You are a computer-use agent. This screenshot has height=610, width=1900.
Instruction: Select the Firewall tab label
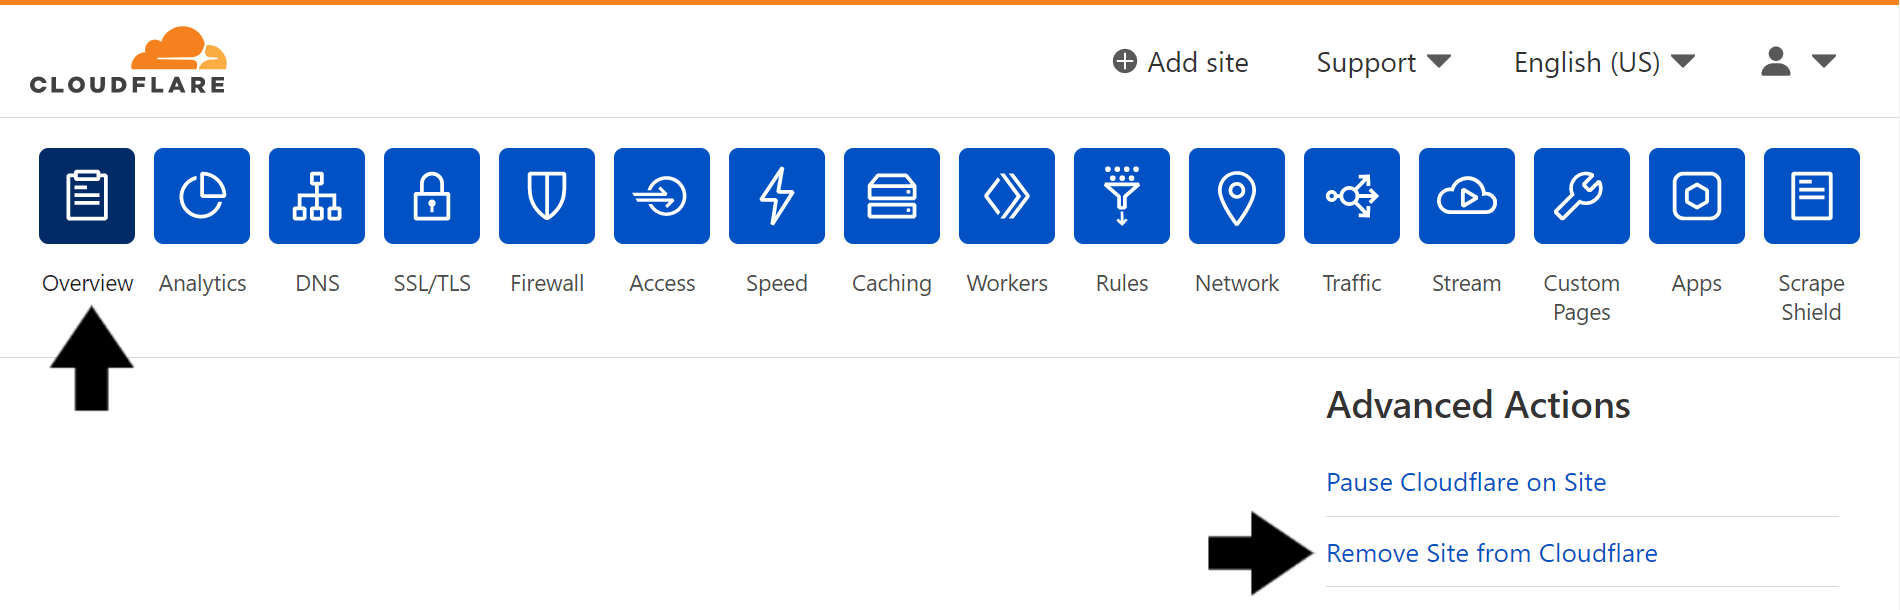coord(547,283)
